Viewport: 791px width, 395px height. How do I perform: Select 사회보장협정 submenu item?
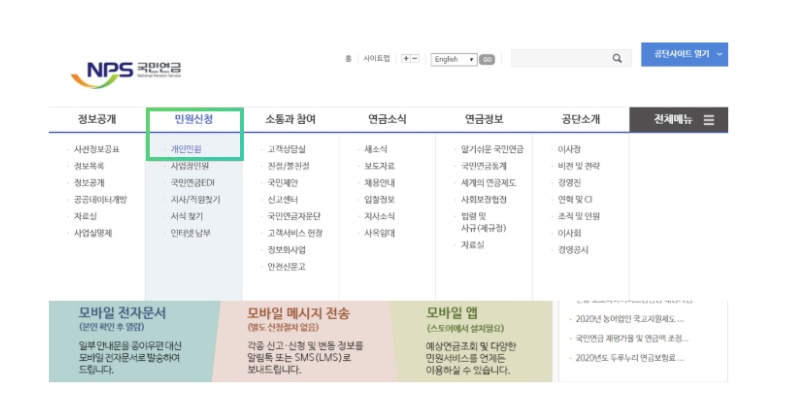tap(484, 200)
